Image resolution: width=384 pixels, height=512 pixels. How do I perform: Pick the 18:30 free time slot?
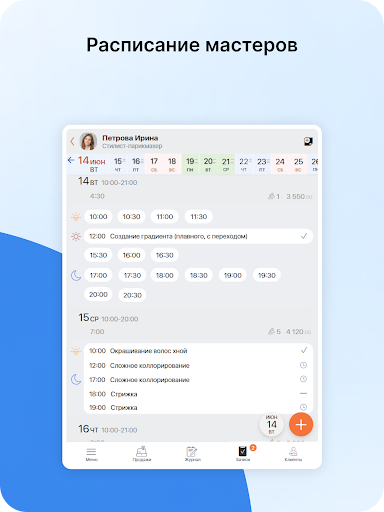[x=199, y=275]
